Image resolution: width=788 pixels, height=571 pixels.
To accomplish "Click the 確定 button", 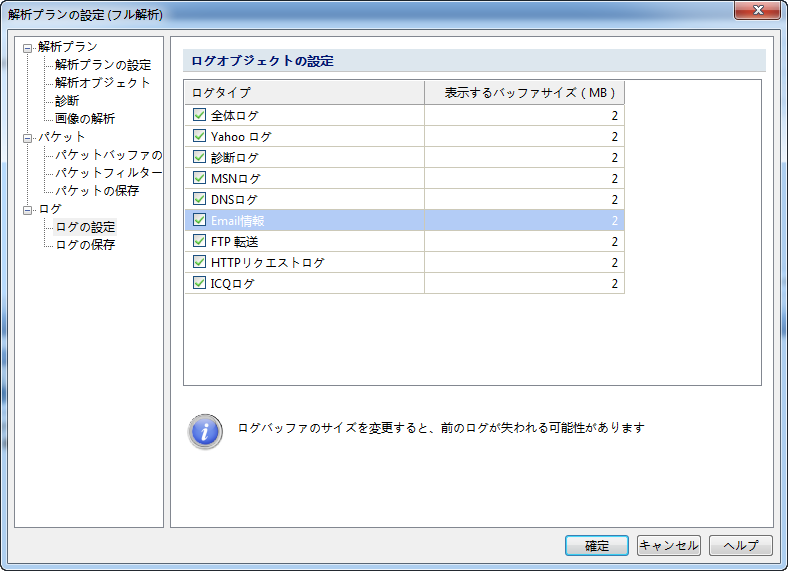I will click(597, 546).
